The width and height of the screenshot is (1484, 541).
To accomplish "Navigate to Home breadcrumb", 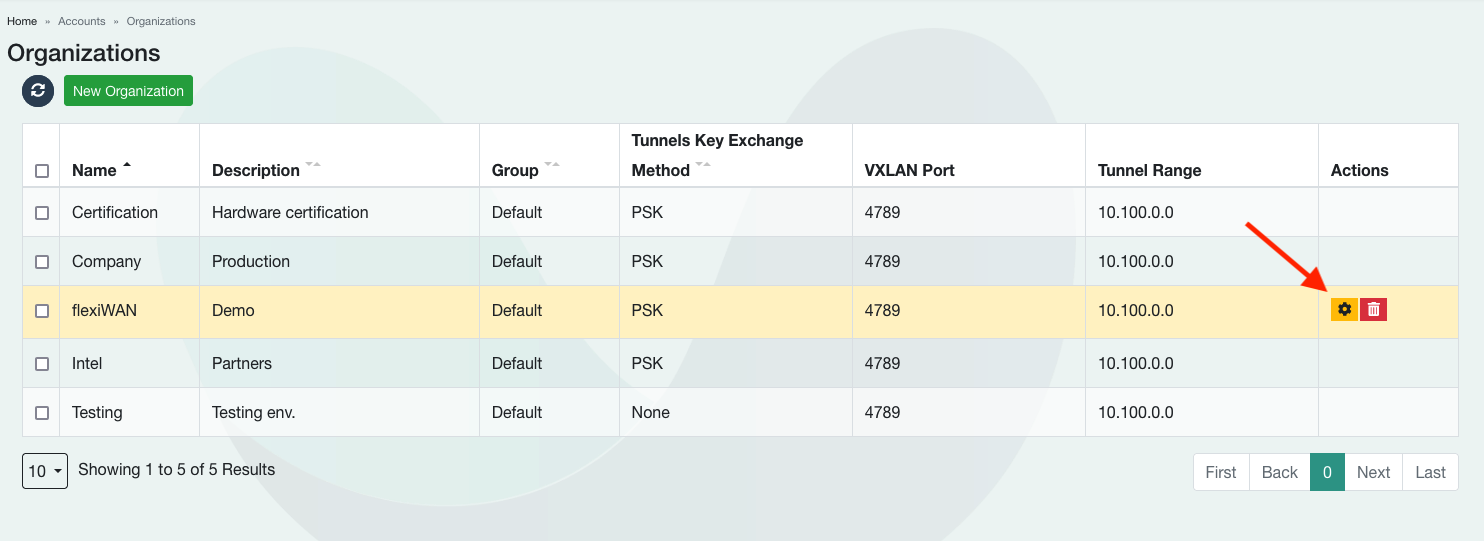I will [22, 21].
